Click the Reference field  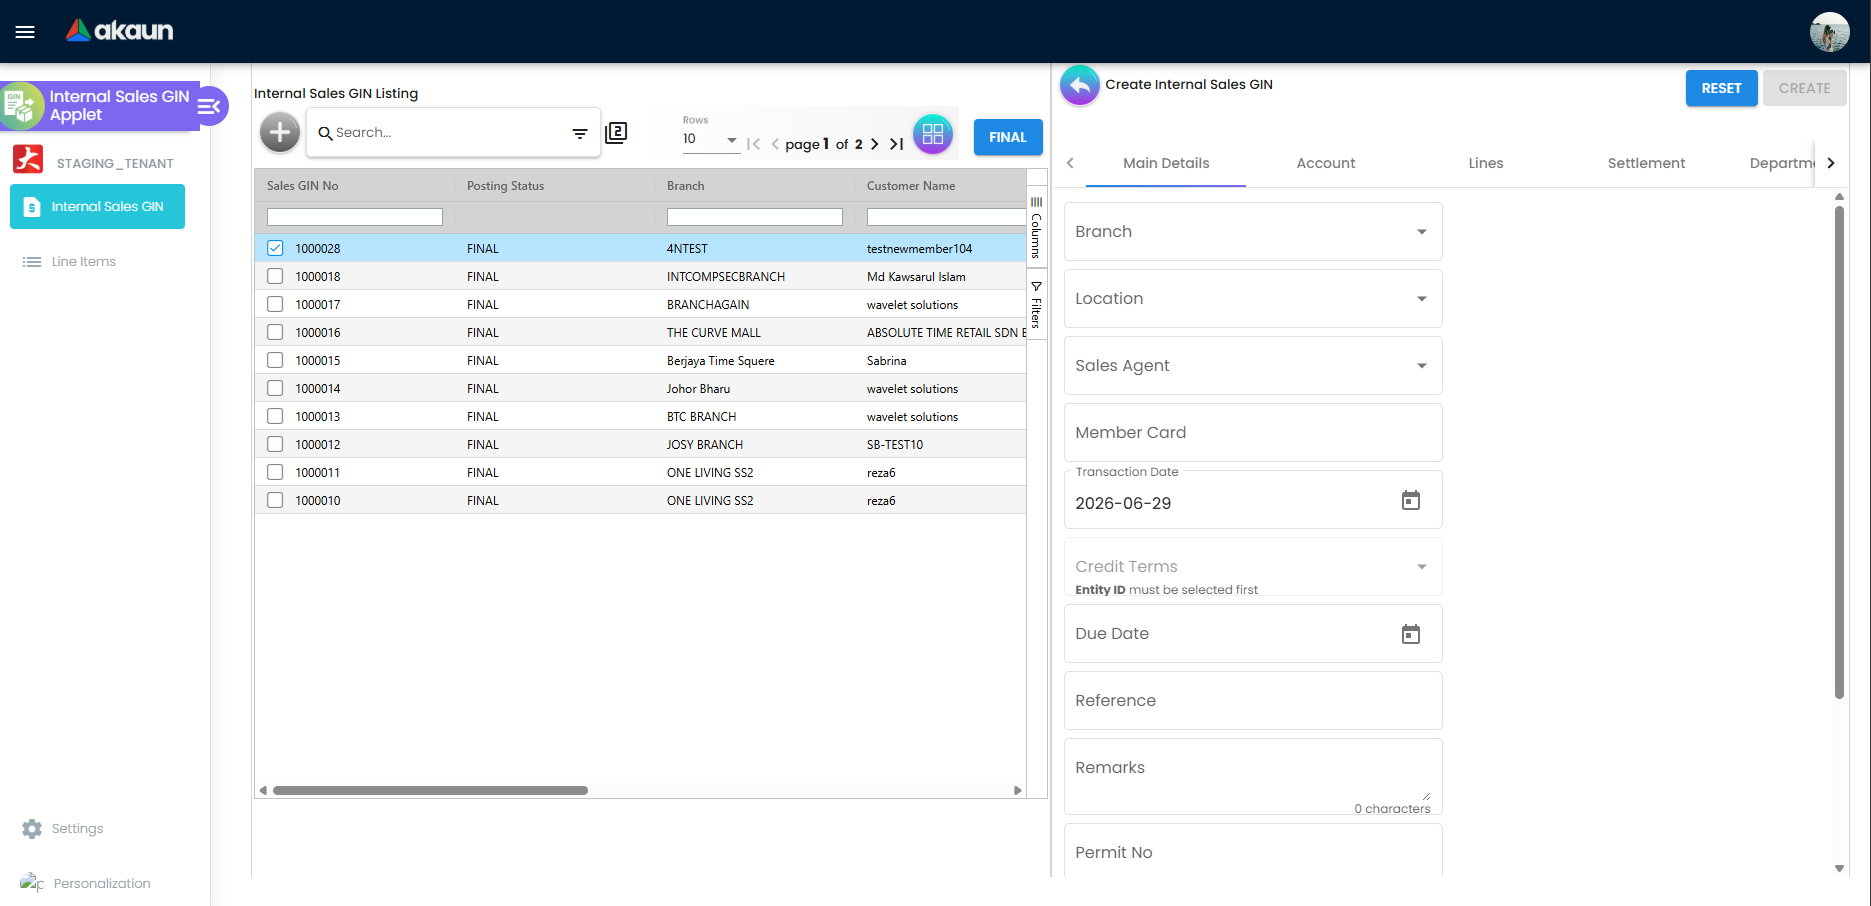click(1253, 700)
